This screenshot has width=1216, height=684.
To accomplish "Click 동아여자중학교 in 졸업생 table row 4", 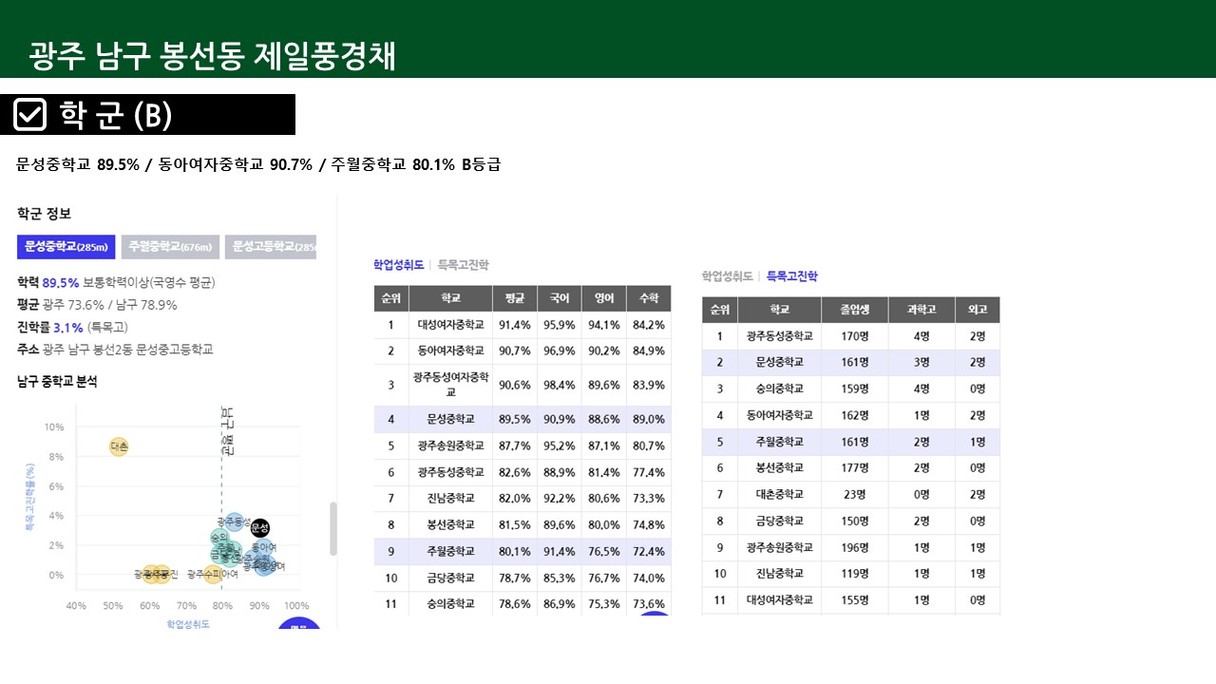I will pyautogui.click(x=779, y=415).
